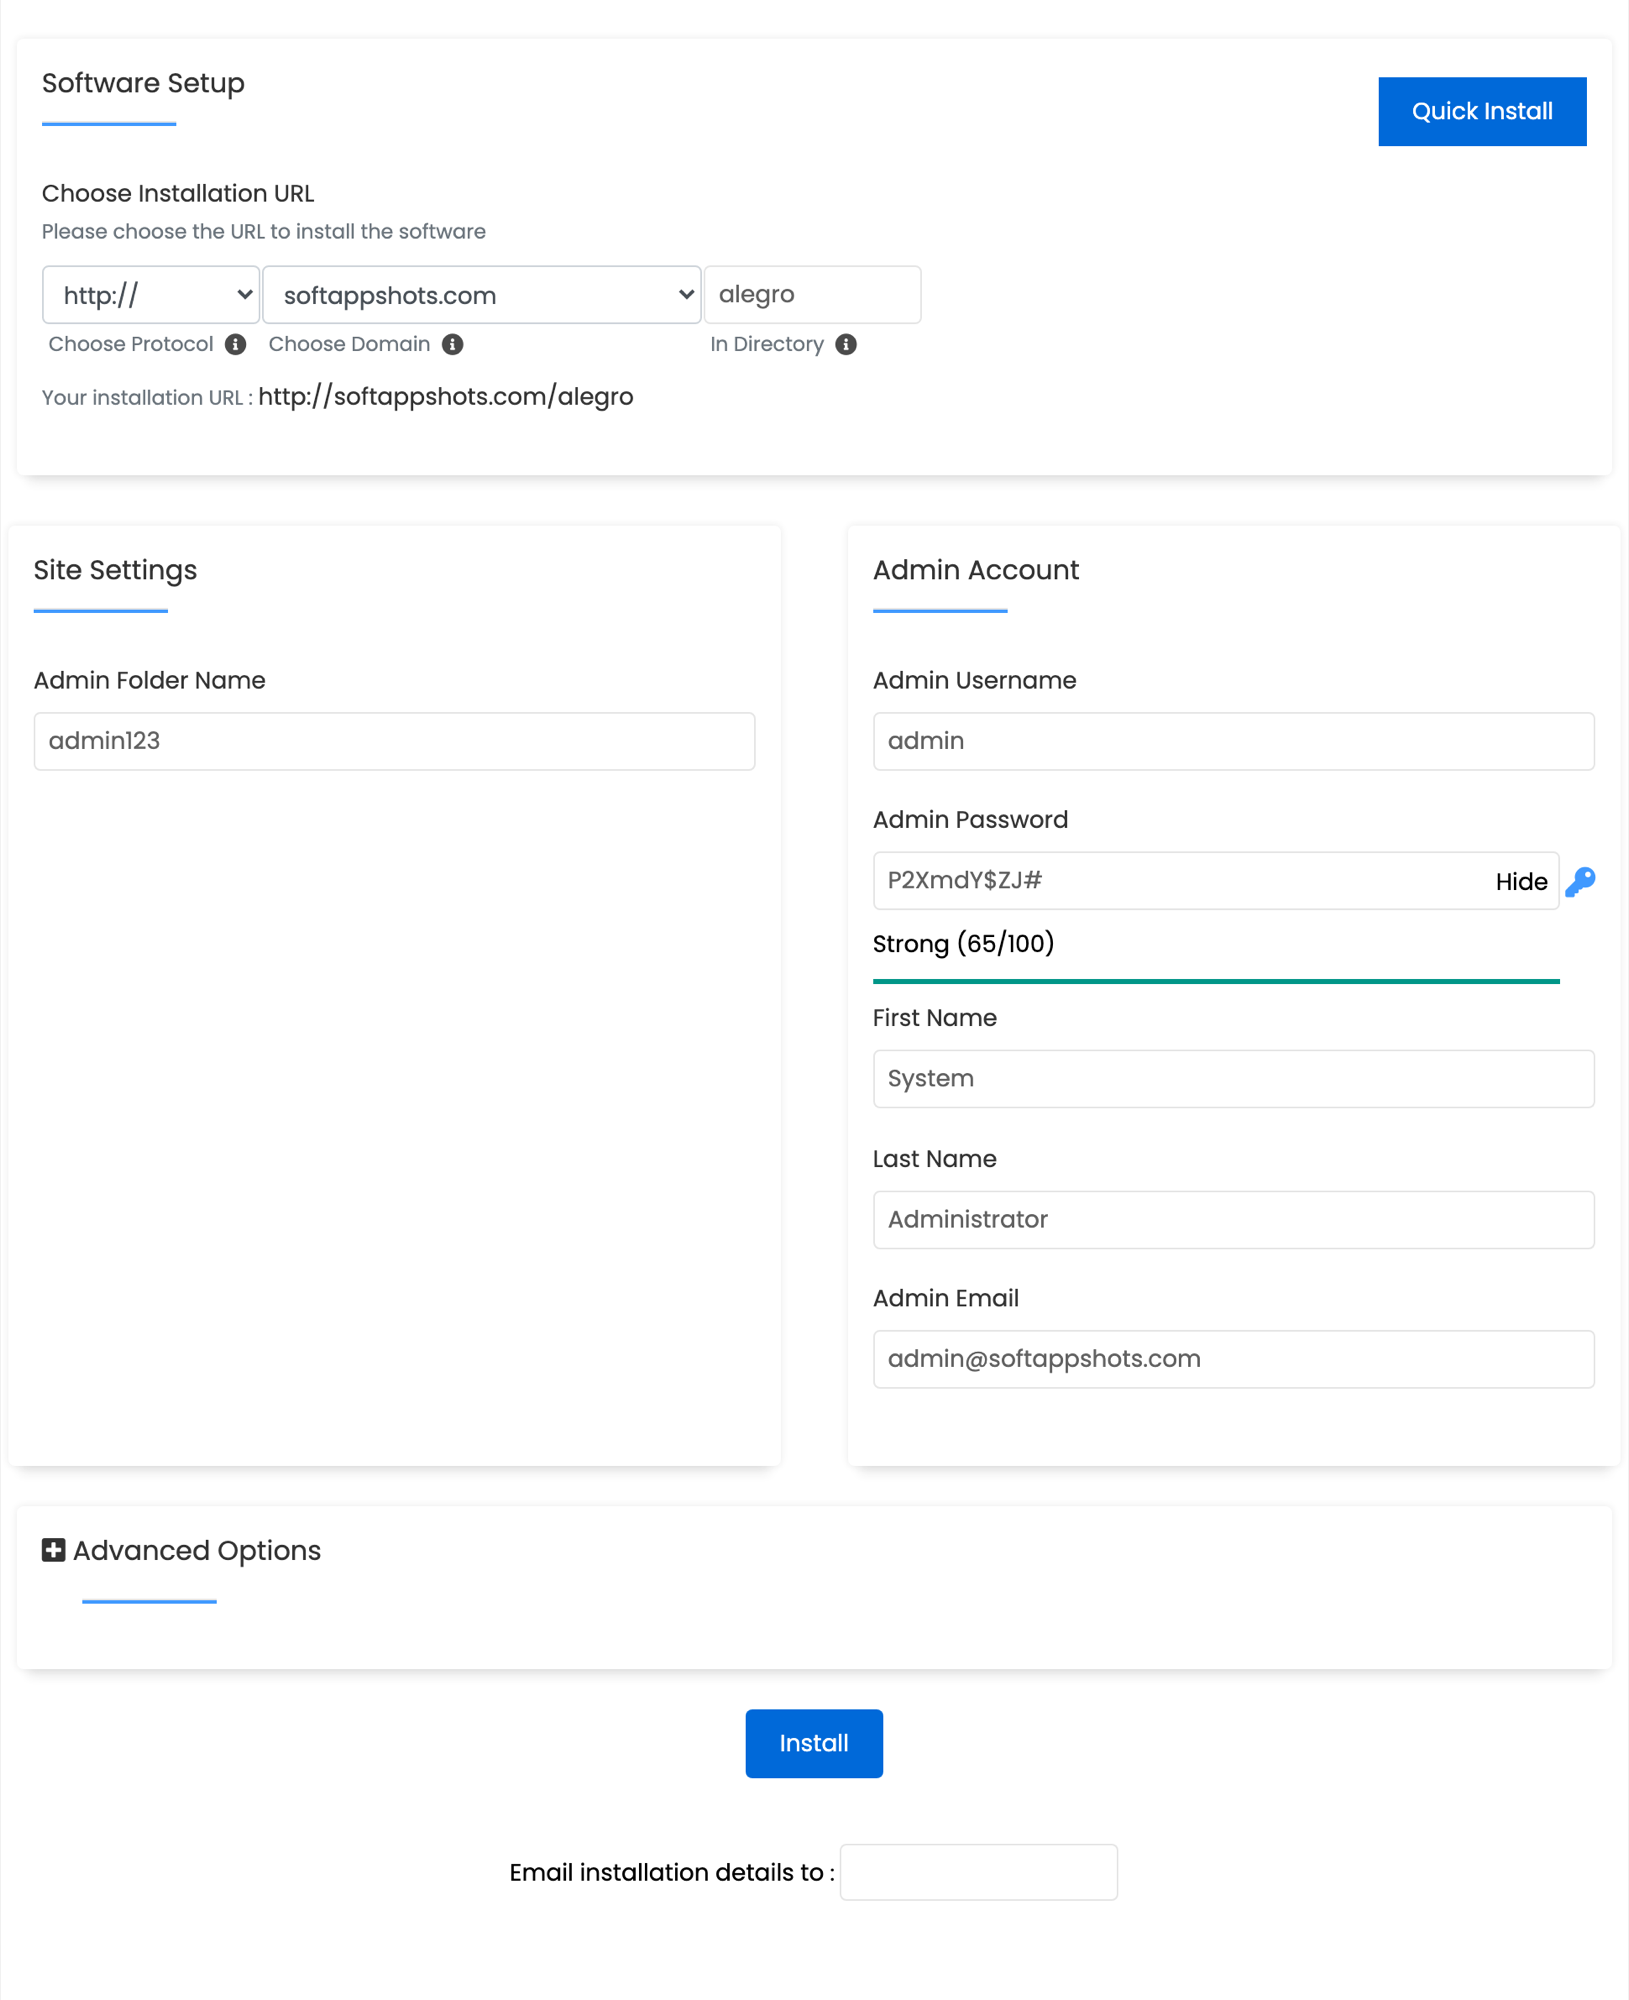Click the Admin Folder Name field
The image size is (1629, 2000).
[x=393, y=741]
